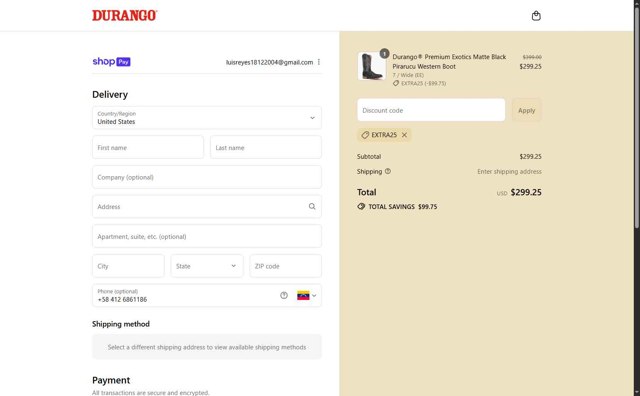Image resolution: width=640 pixels, height=396 pixels.
Task: Click the boot product thumbnail
Action: coord(372,66)
